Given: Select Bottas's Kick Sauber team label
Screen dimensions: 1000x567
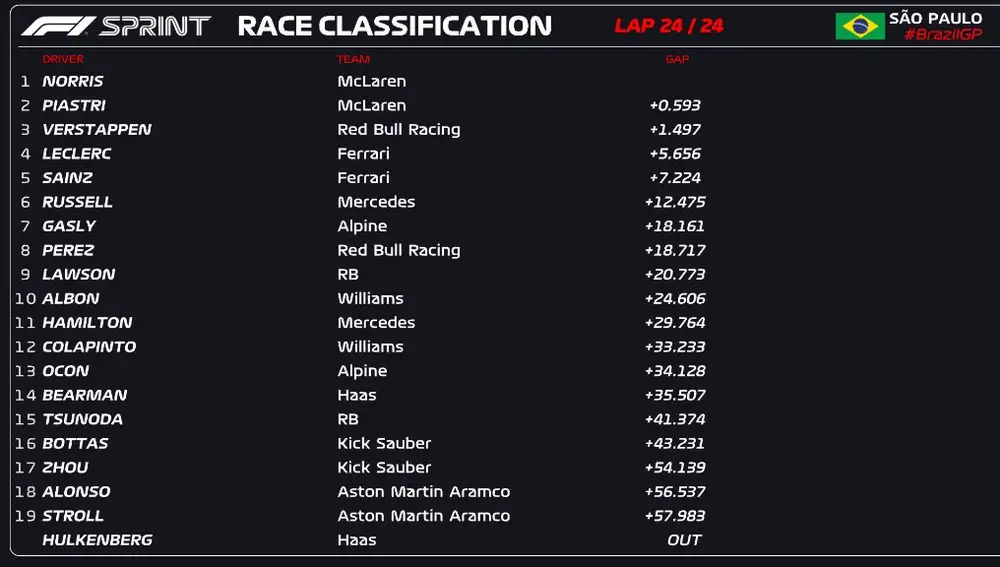Looking at the screenshot, I should pyautogui.click(x=384, y=443).
